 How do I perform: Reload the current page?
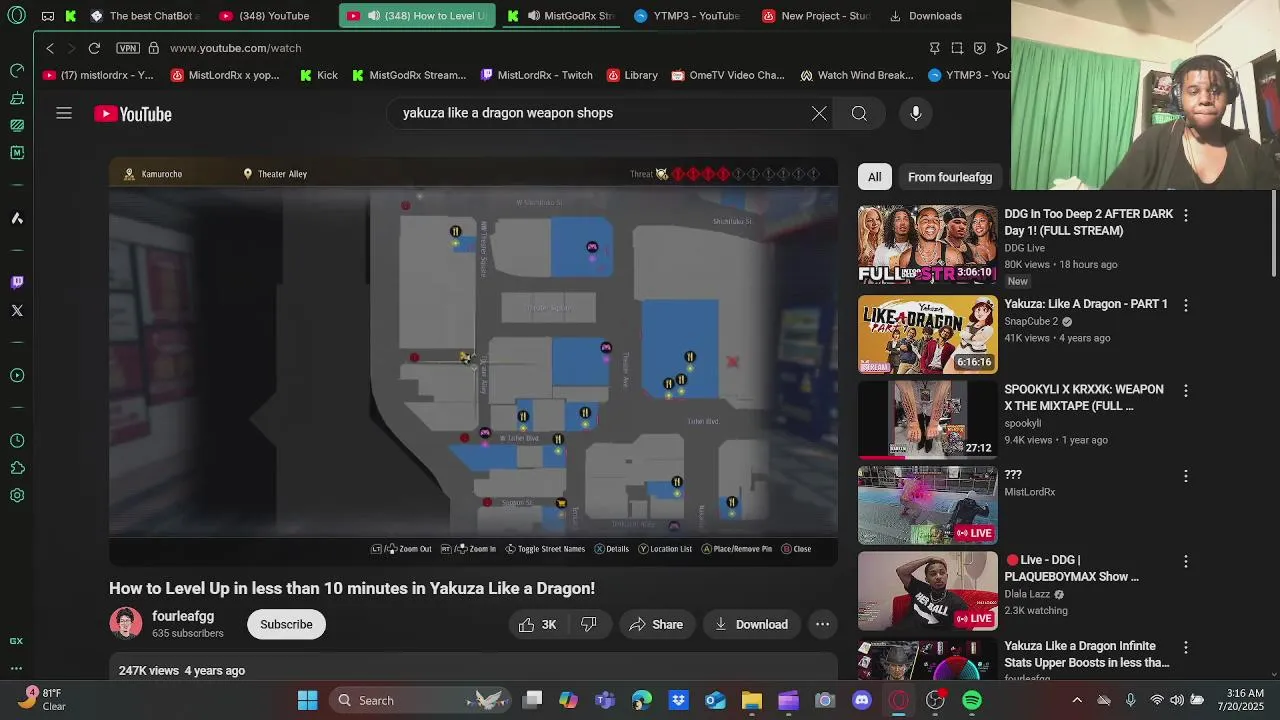(94, 48)
